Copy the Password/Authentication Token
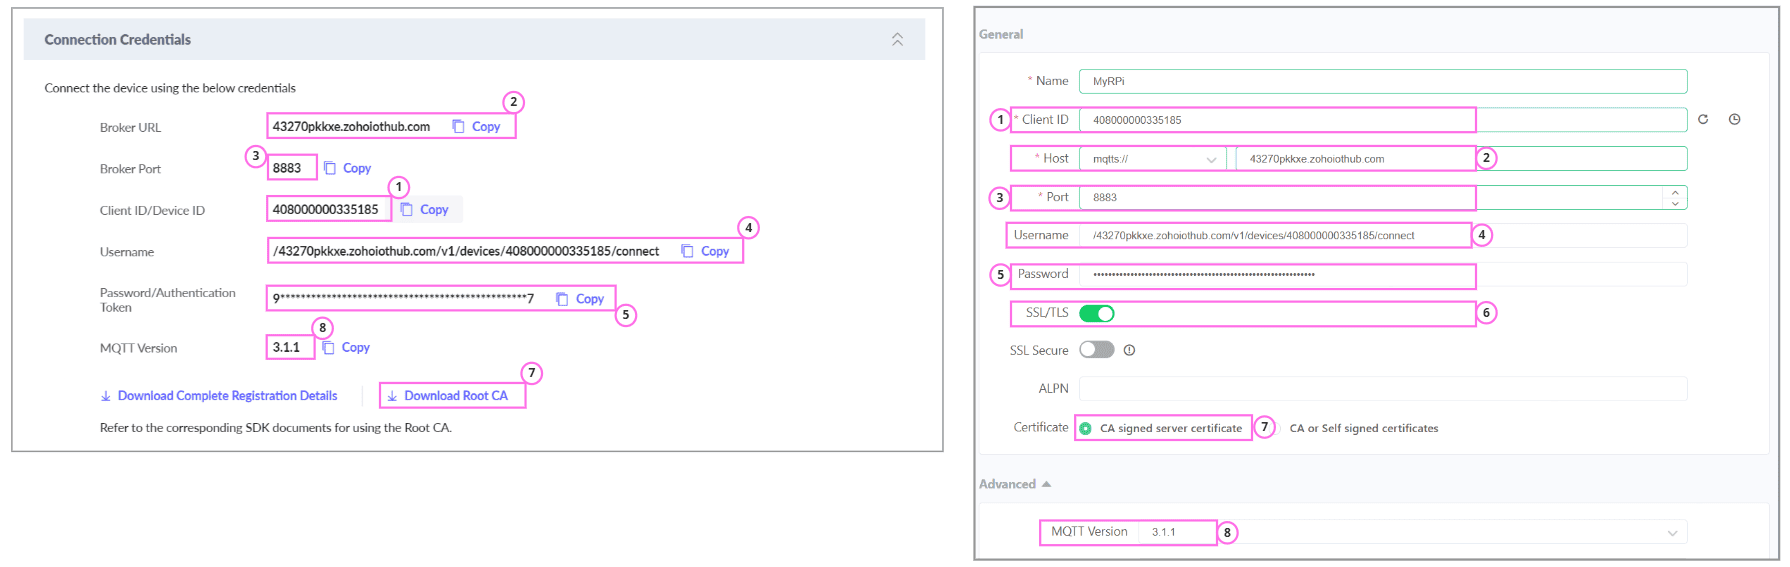Viewport: 1790px width, 567px height. 580,298
